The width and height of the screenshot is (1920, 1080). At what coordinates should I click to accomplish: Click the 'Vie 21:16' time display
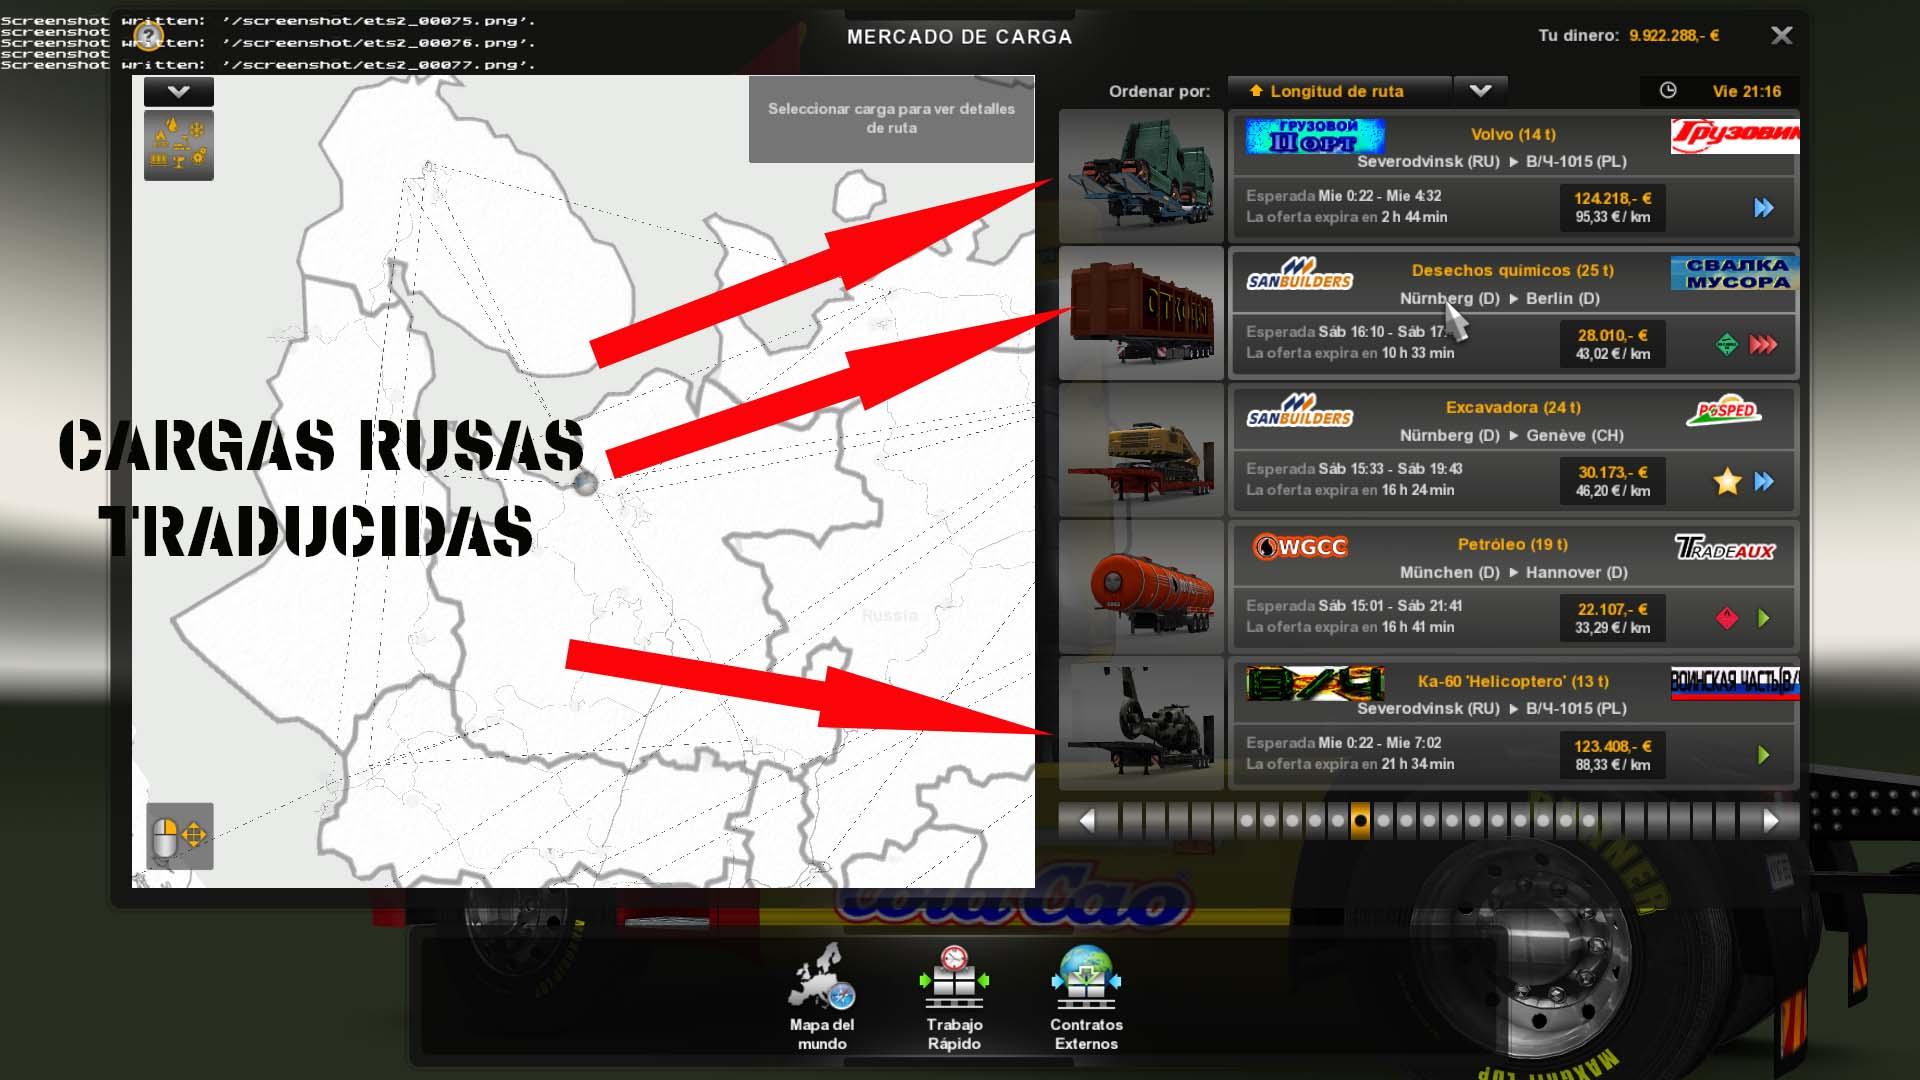click(1746, 91)
